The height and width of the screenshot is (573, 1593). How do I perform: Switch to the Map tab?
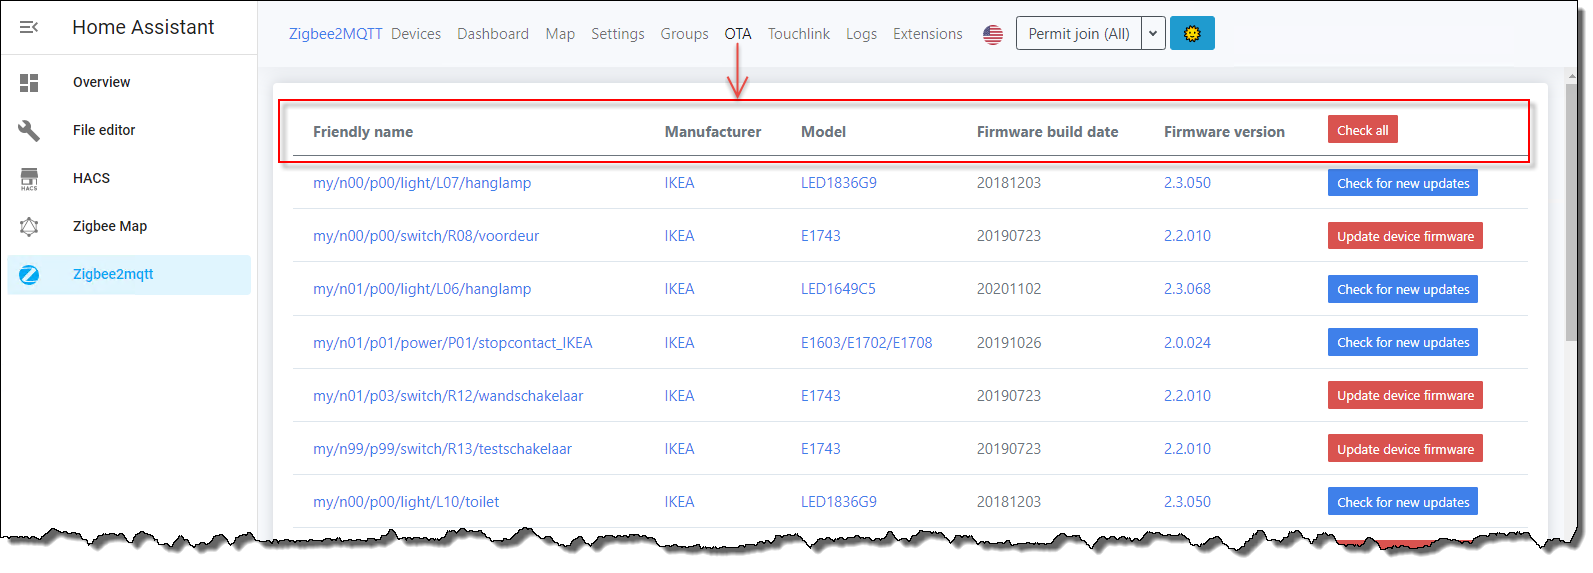pos(560,34)
